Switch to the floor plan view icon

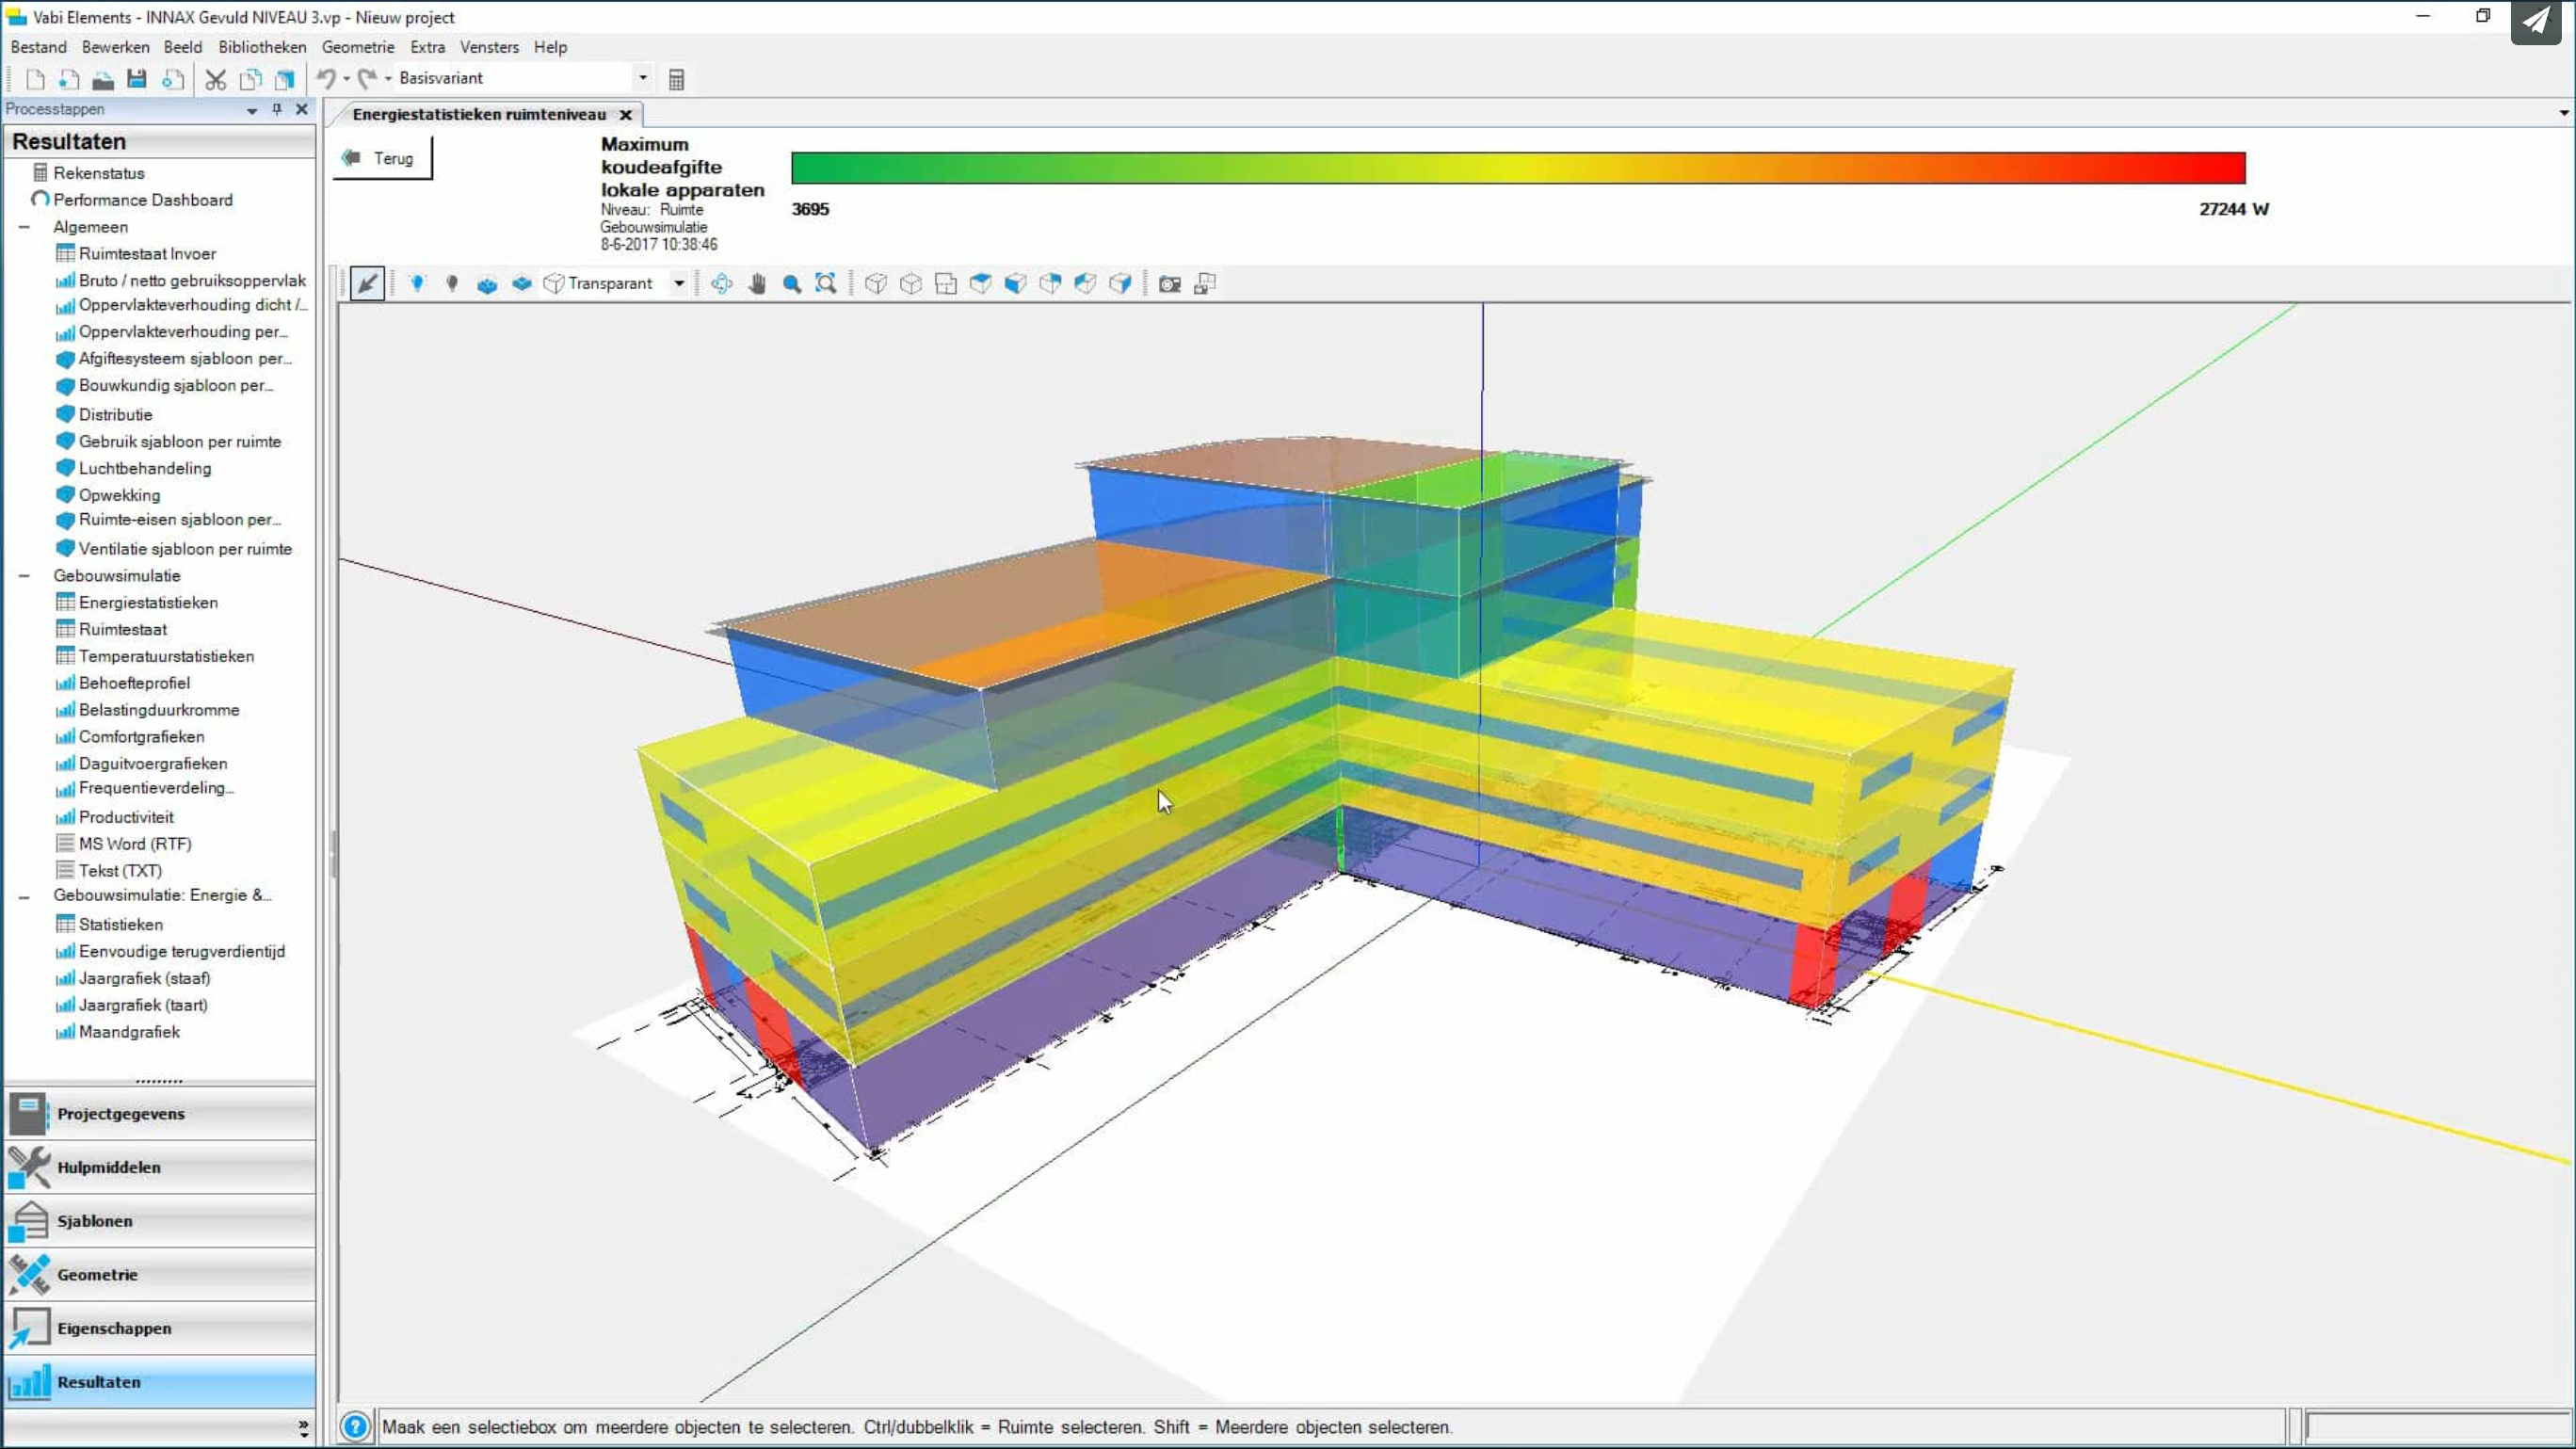(x=945, y=284)
